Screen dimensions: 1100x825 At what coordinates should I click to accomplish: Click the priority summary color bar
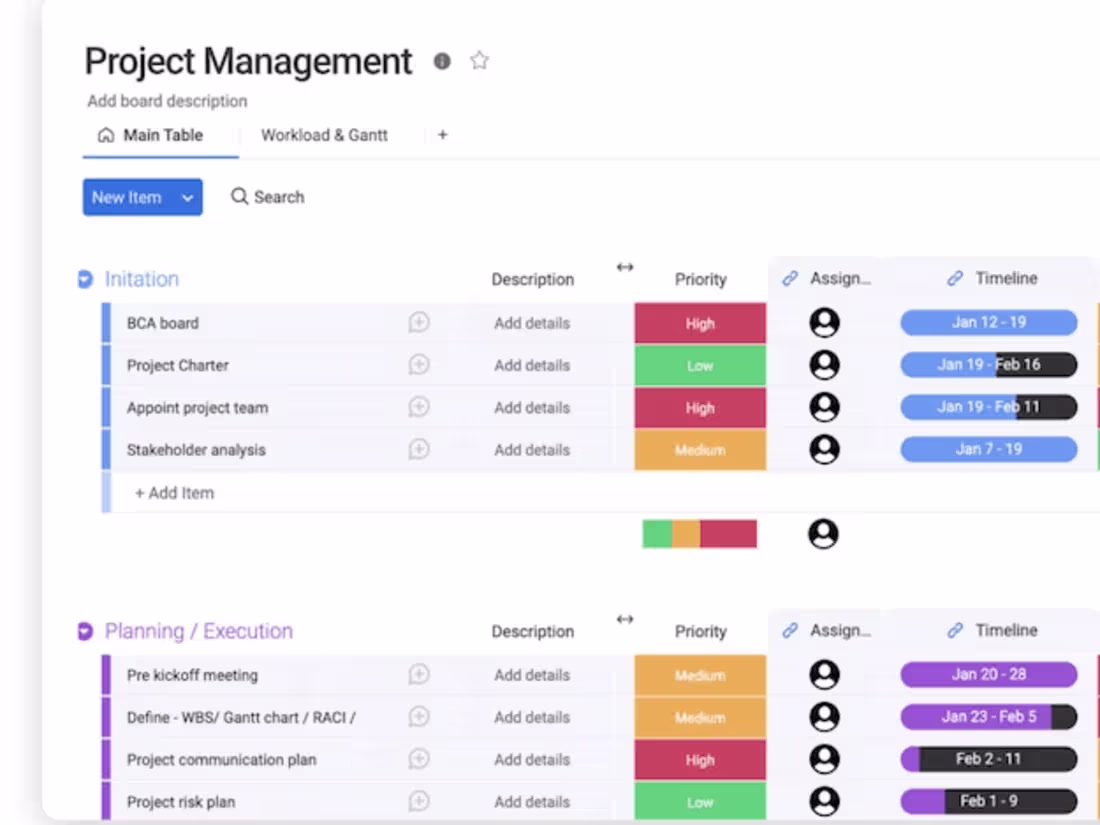coord(699,534)
